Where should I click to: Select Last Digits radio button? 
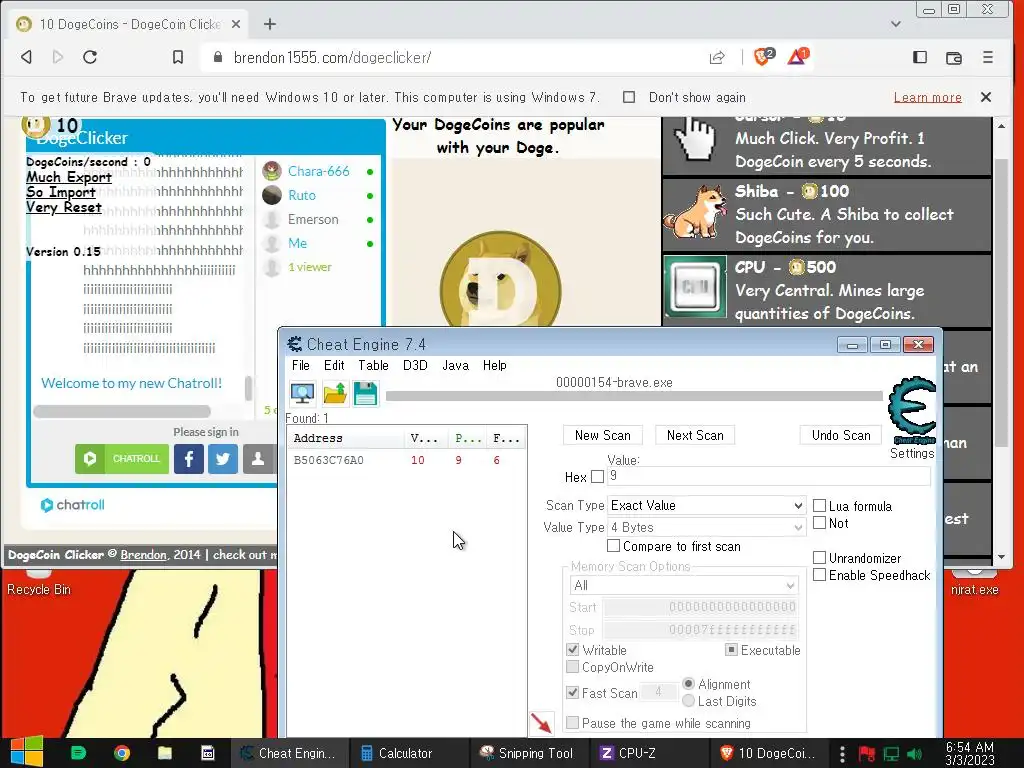tap(688, 701)
